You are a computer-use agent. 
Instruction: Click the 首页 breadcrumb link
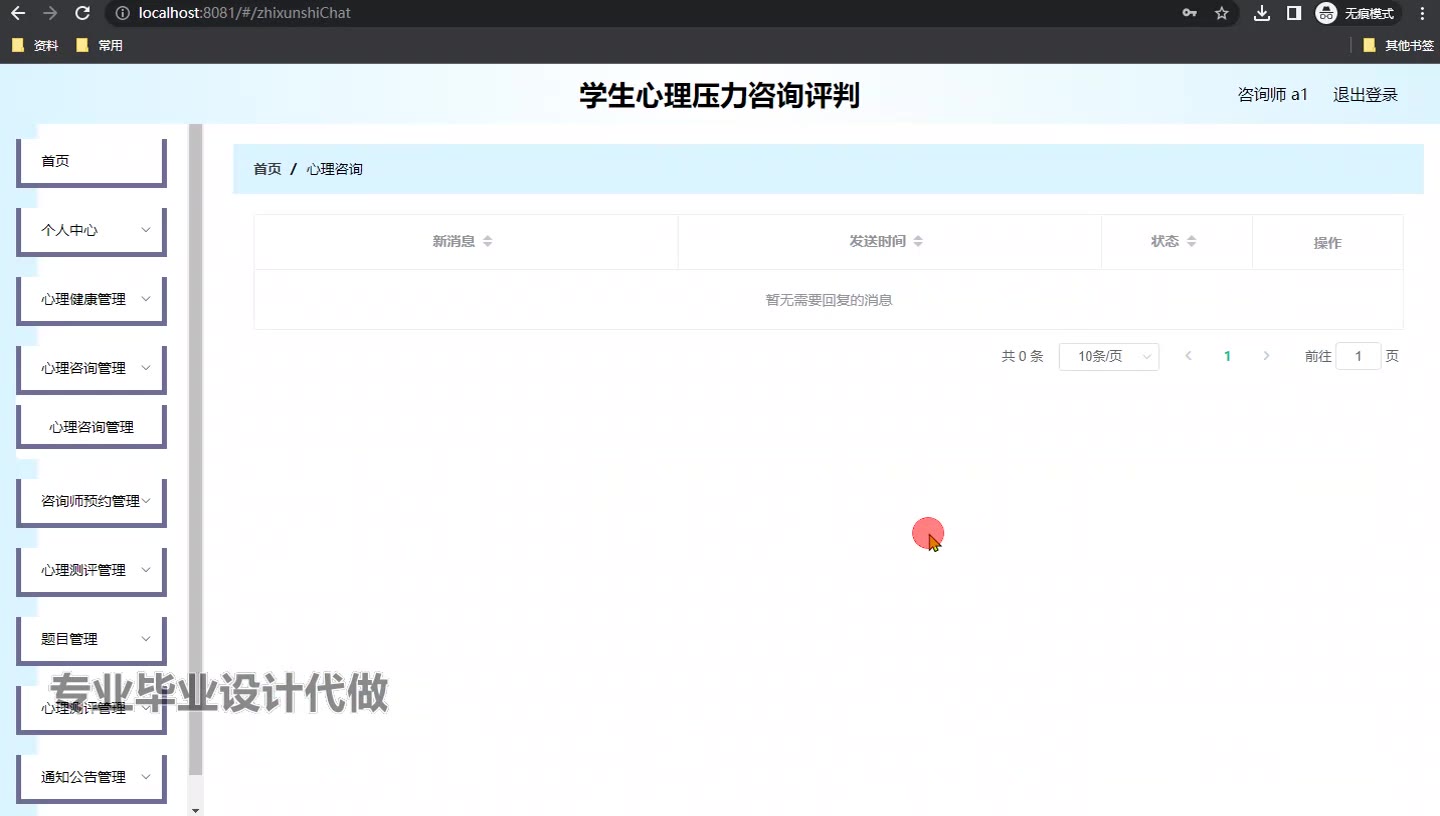pos(267,169)
